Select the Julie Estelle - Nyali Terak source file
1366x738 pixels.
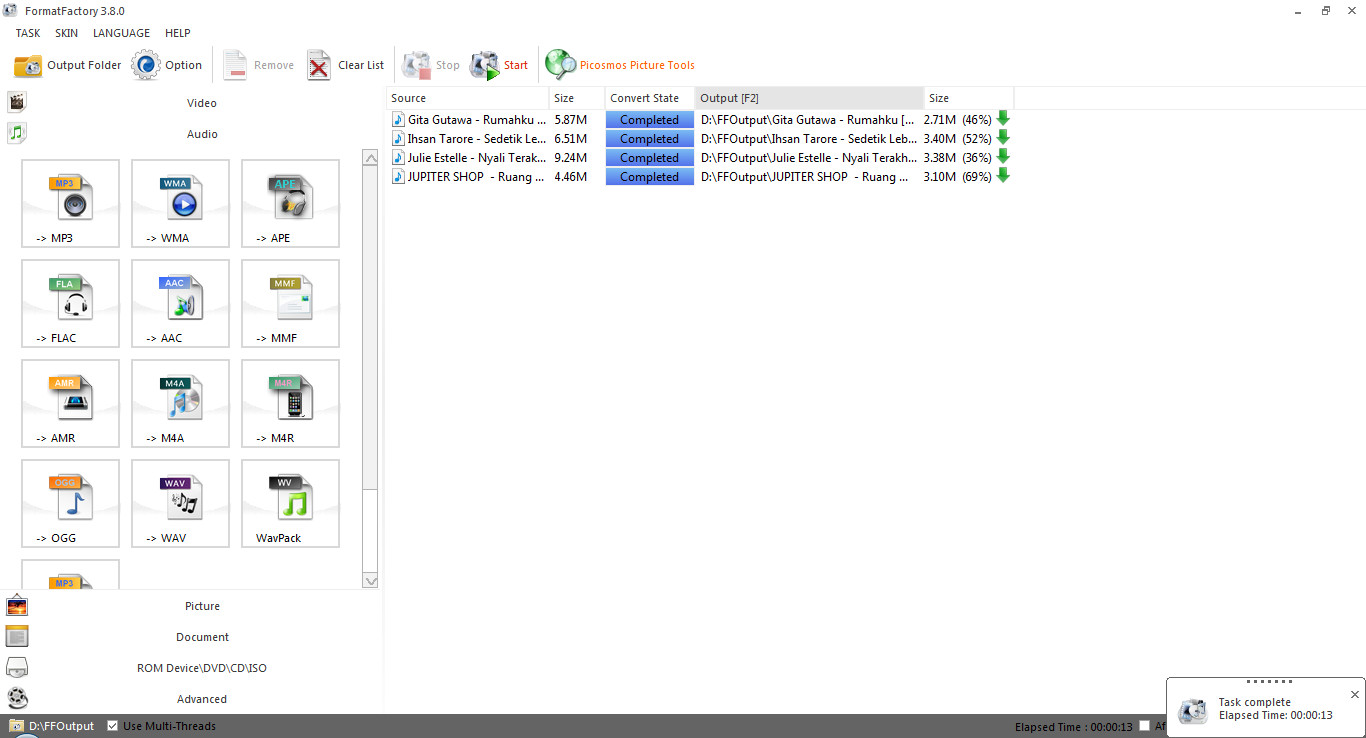click(x=469, y=157)
